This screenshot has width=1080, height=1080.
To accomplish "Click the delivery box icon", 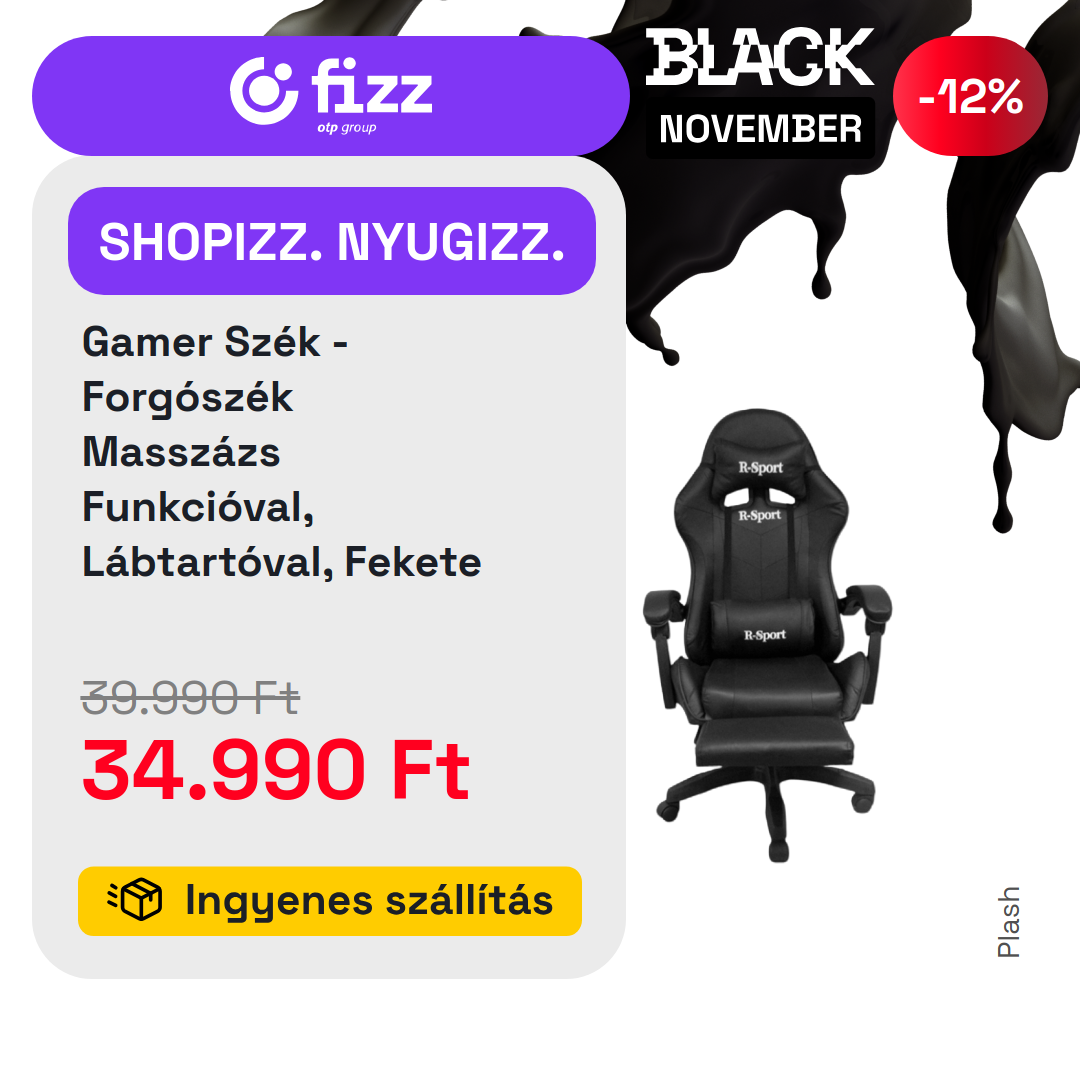I will [135, 900].
